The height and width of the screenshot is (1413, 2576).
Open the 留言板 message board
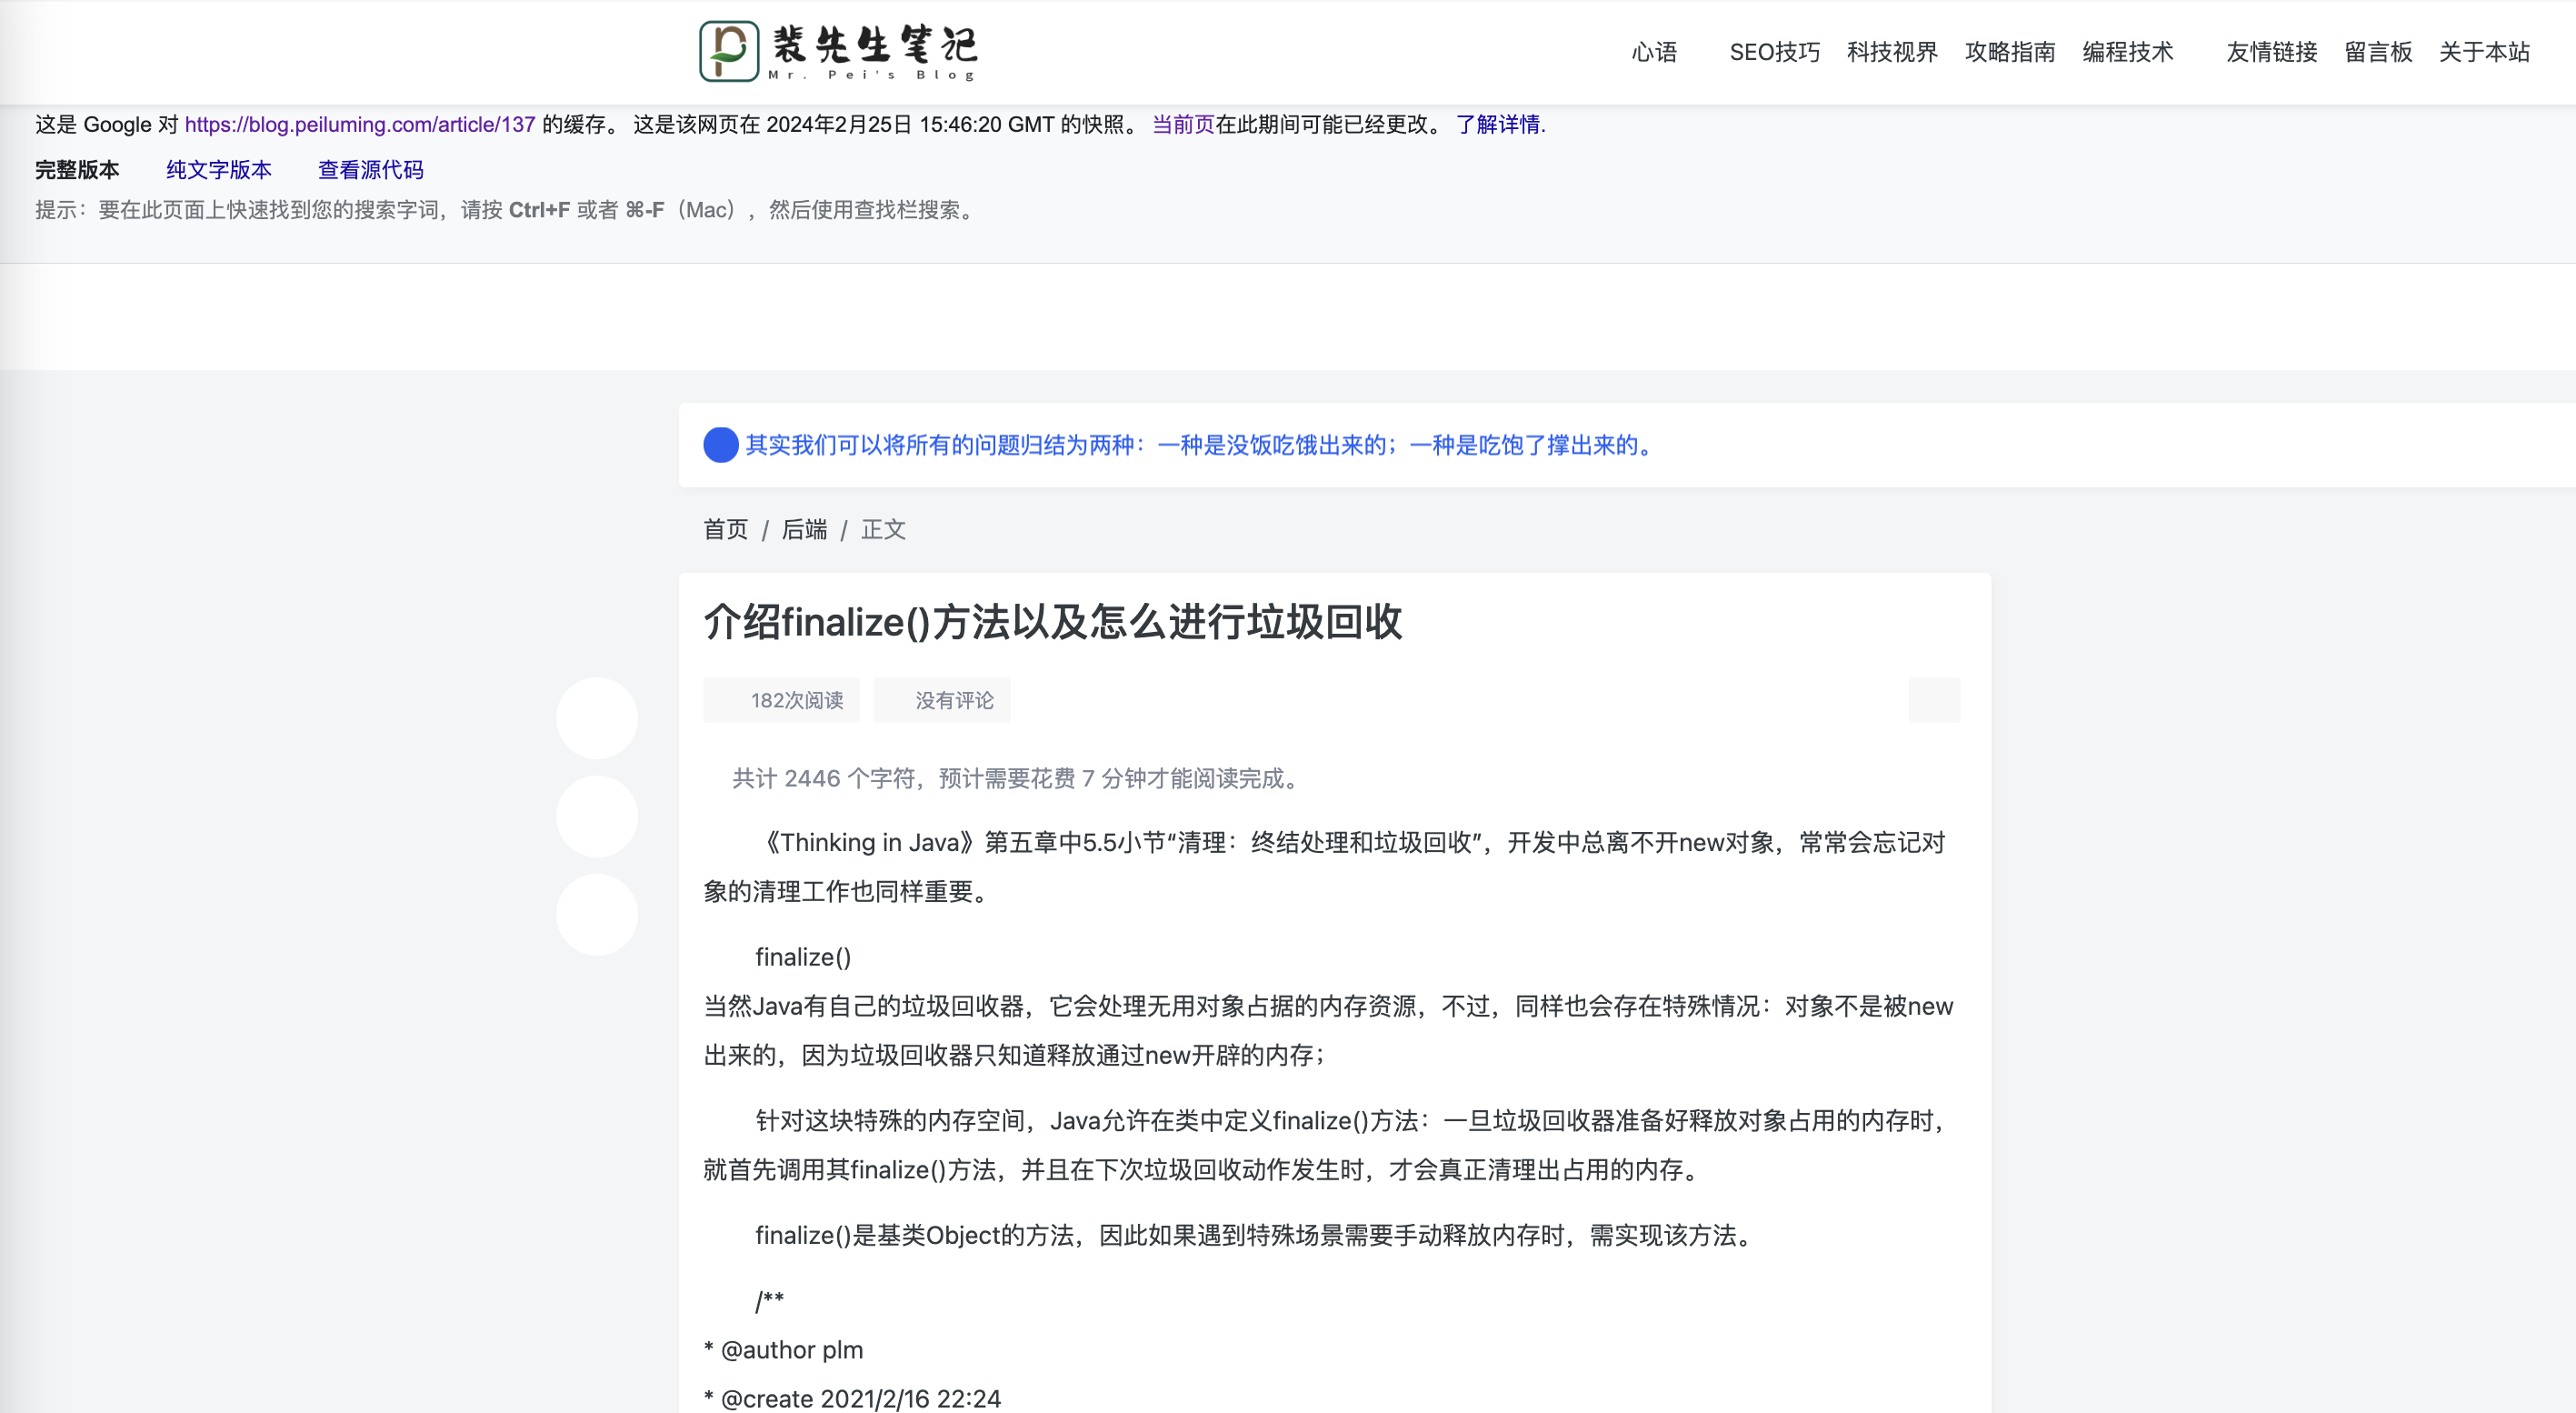point(2378,52)
